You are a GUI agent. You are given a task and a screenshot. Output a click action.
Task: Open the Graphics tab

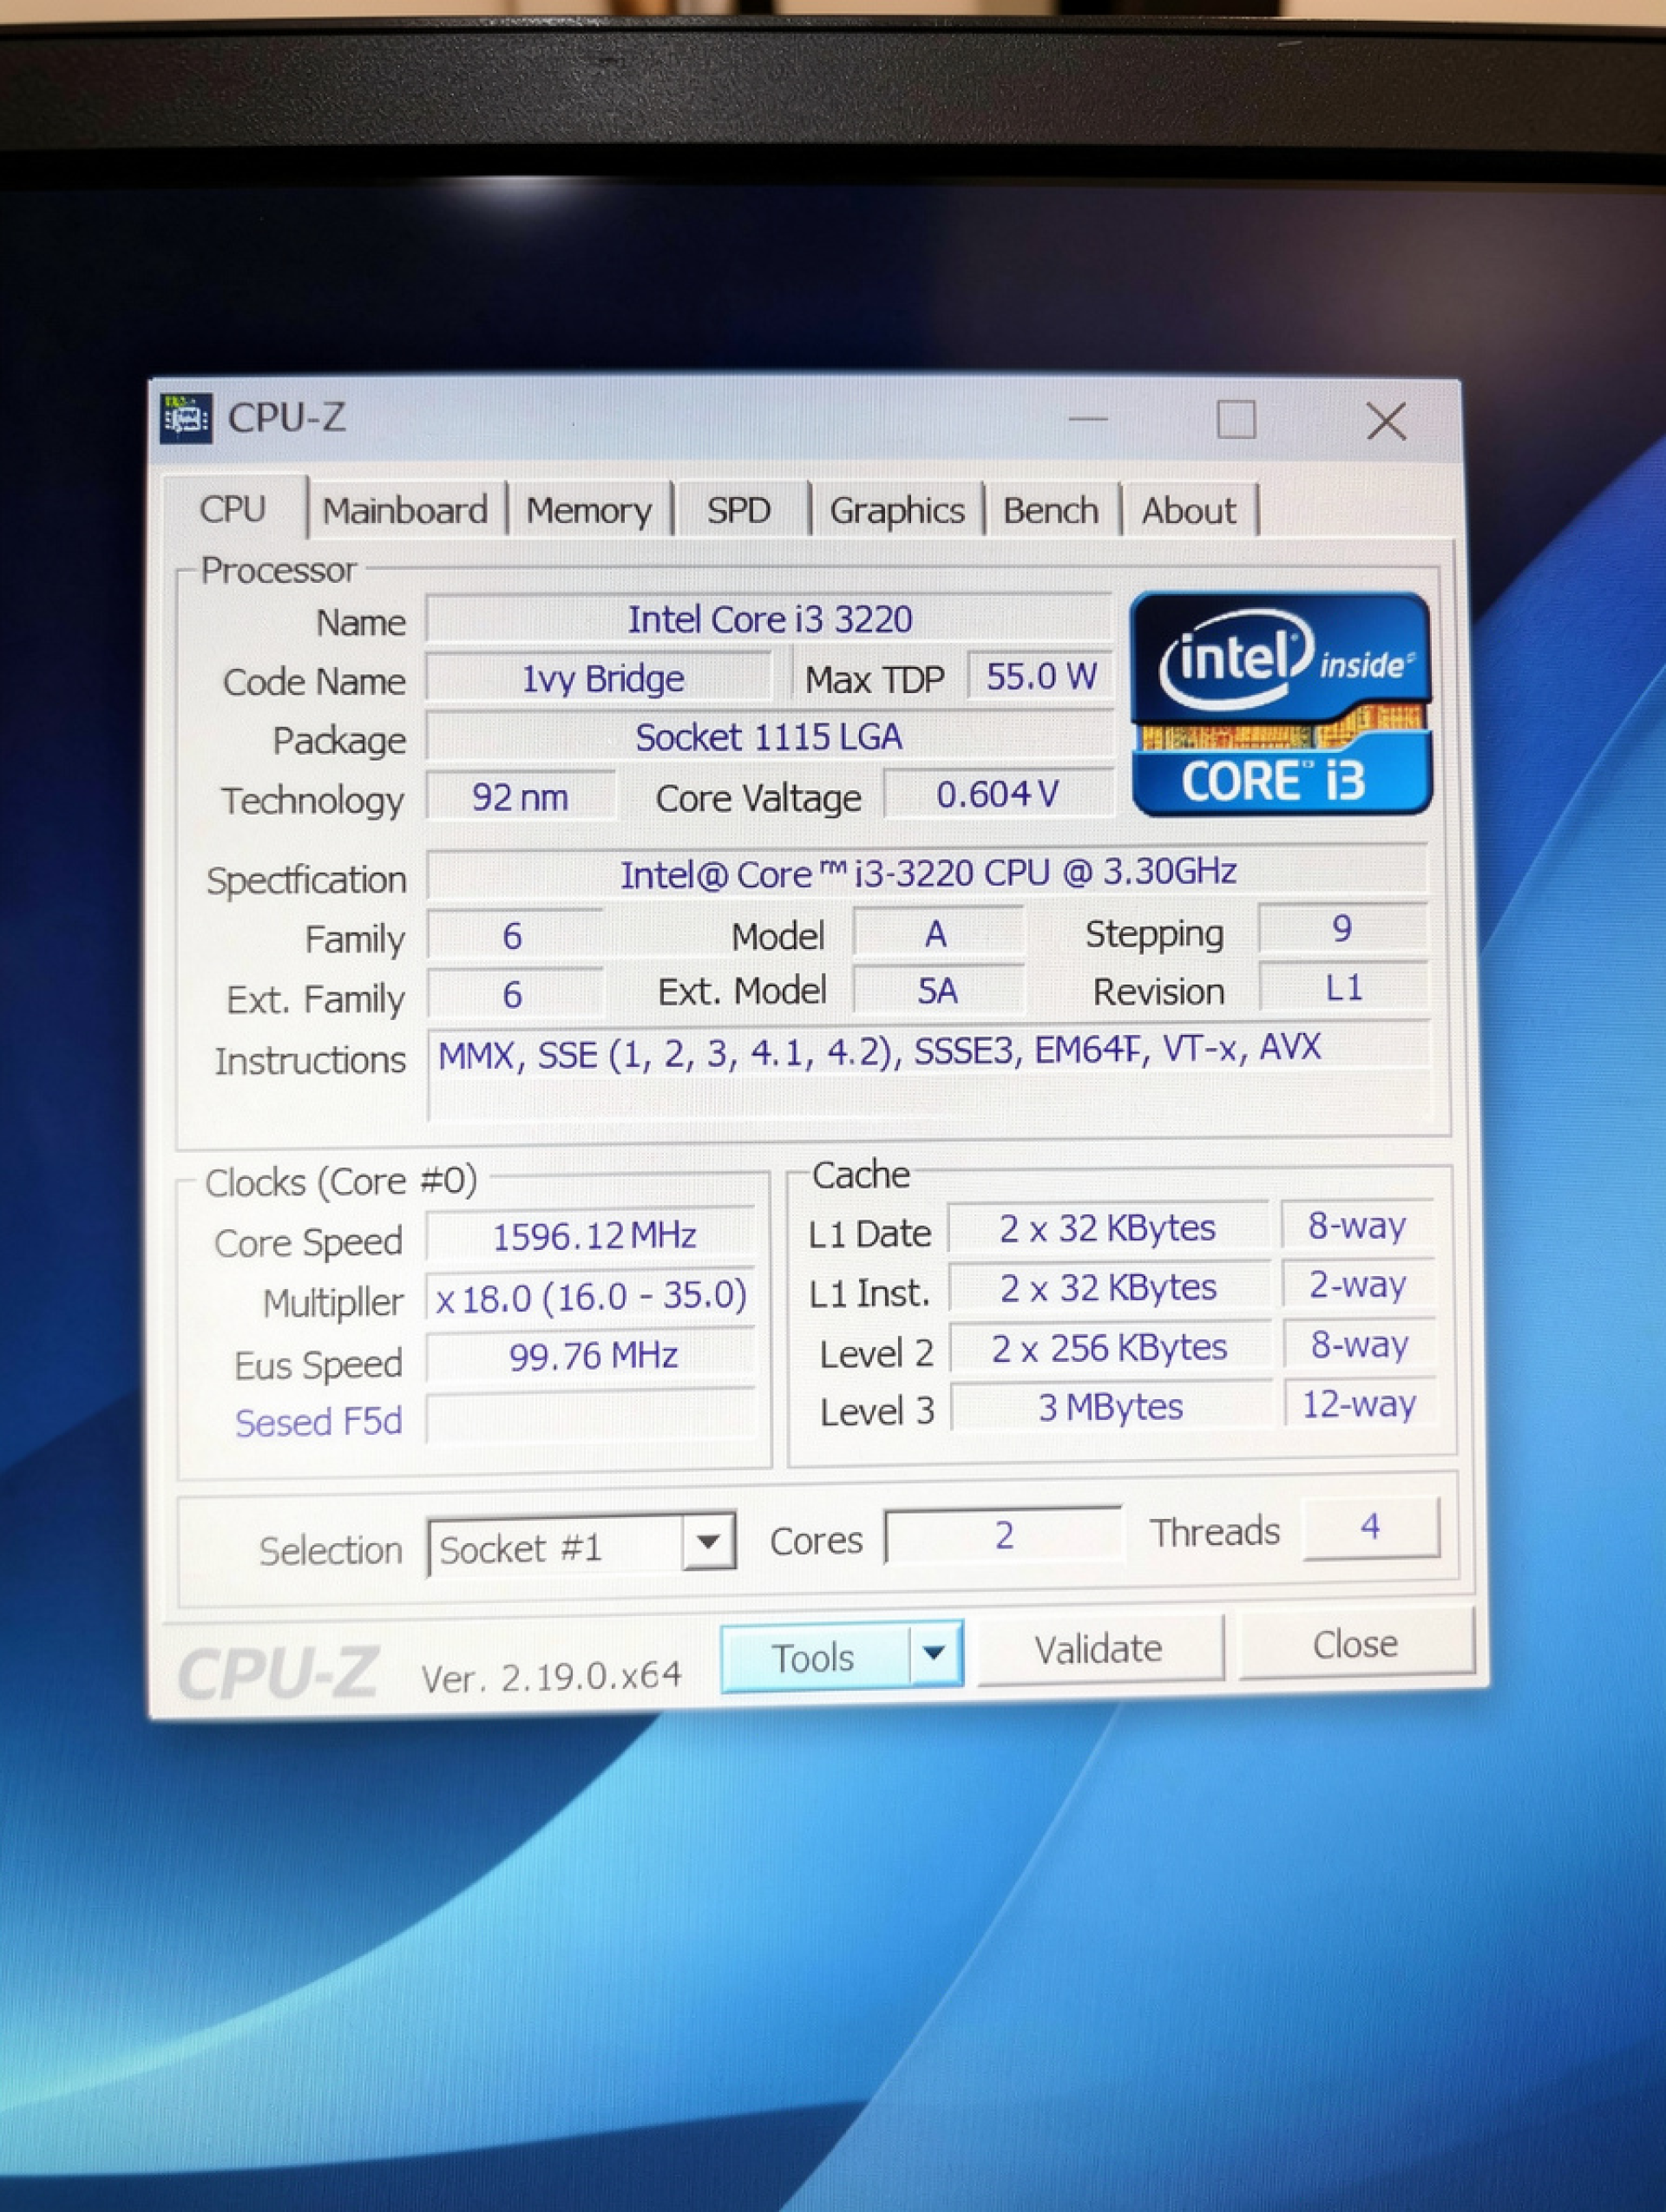point(897,511)
